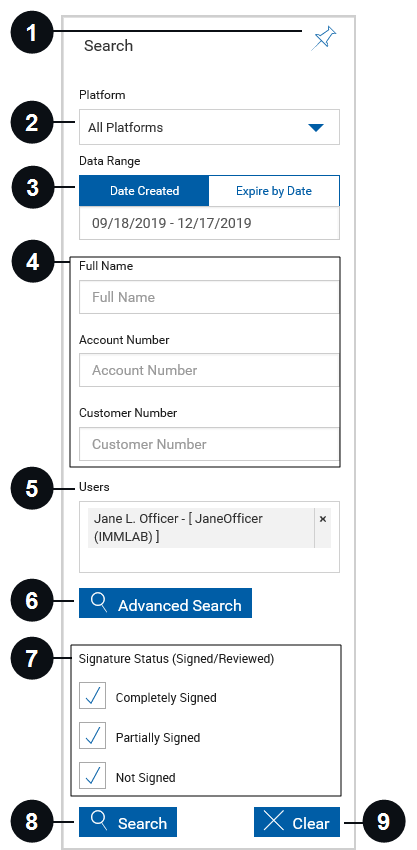Click magnifier icon on Advanced Search button

(x=99, y=602)
